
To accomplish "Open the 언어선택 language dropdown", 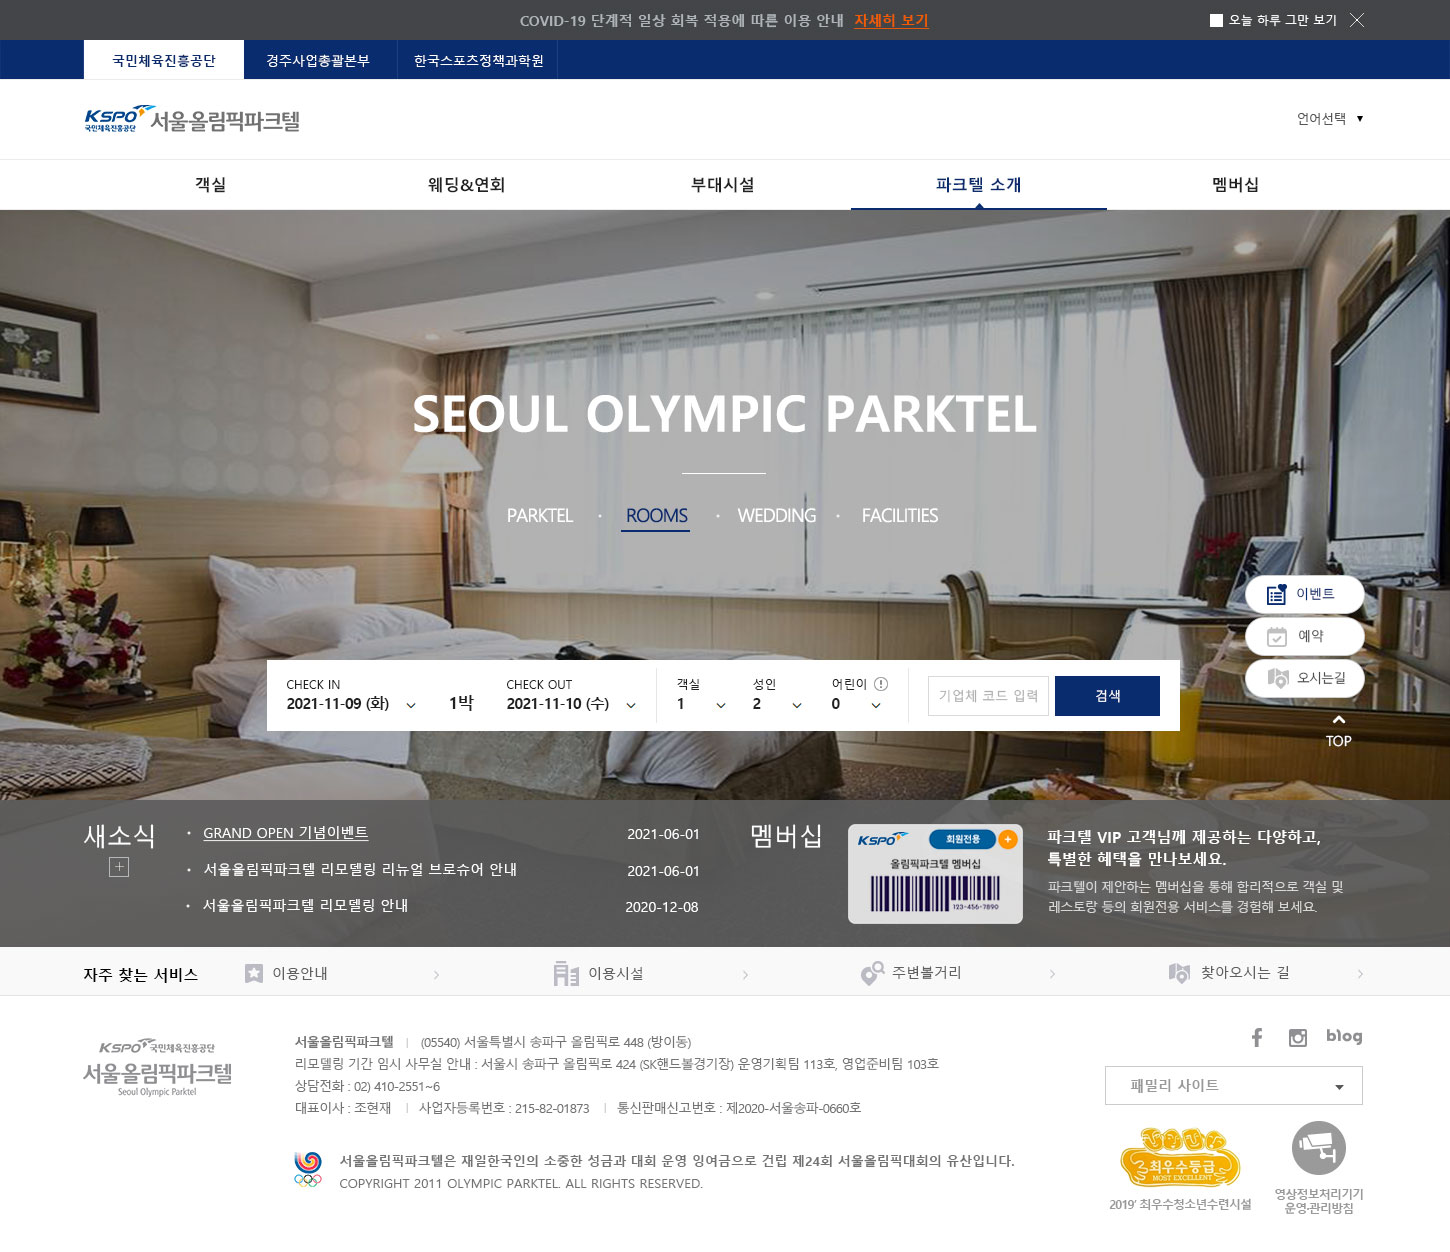I will [x=1330, y=119].
